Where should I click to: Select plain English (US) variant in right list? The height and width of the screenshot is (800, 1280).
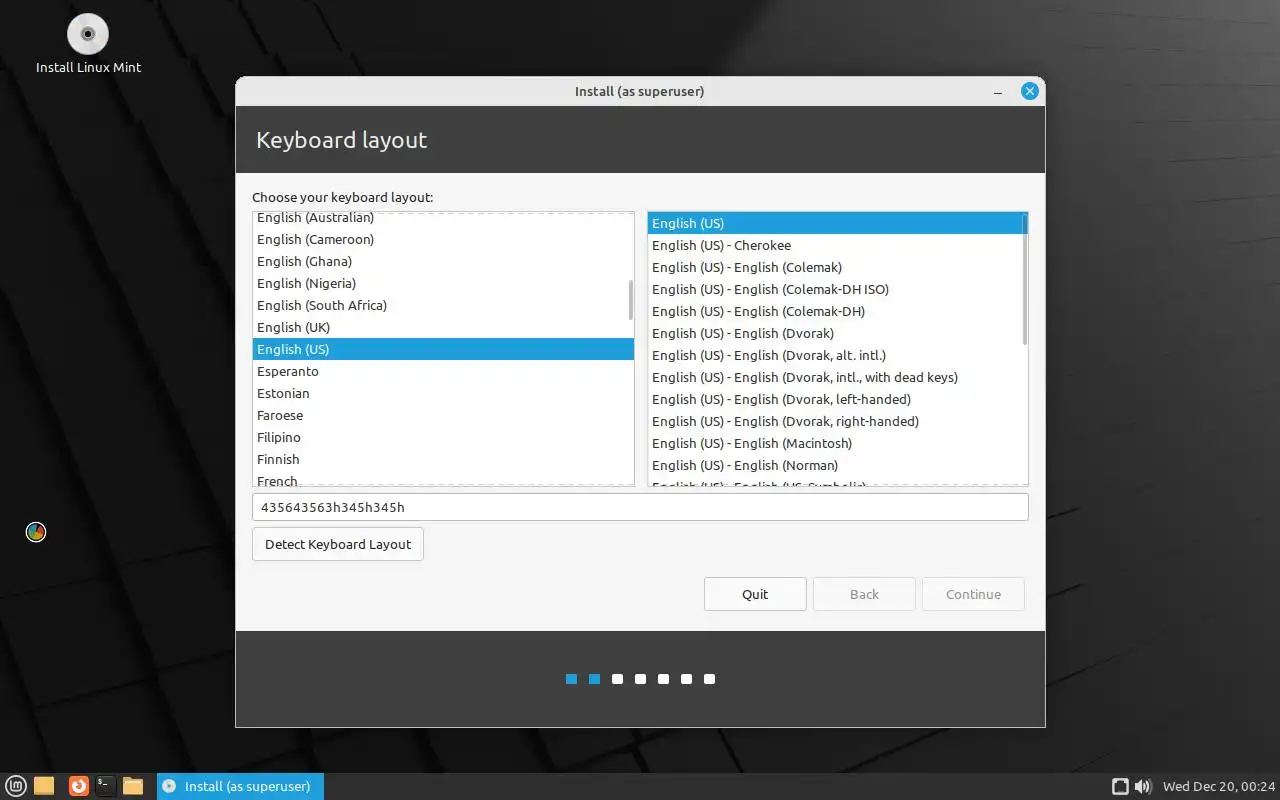click(x=838, y=223)
